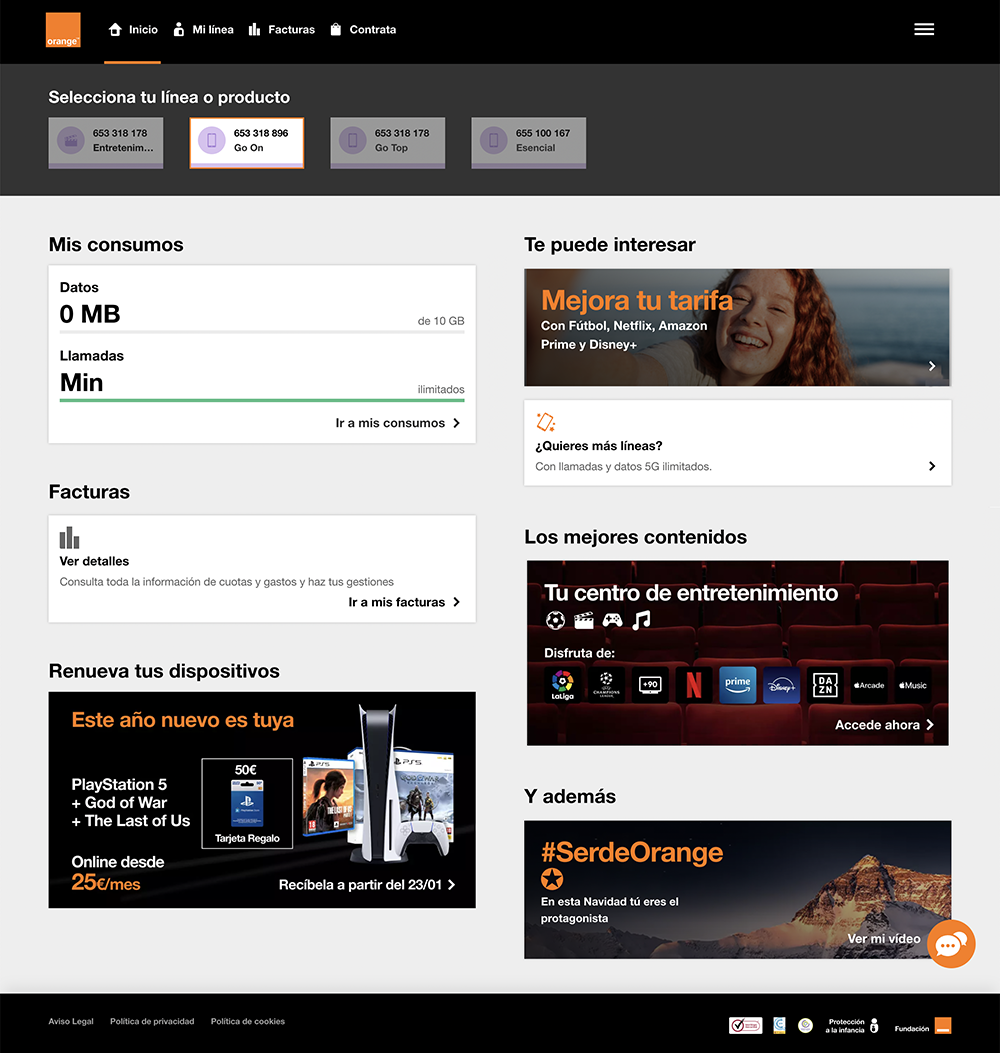Click the chevron on Mejora tu tarifa banner
This screenshot has width=1000, height=1053.
coord(932,366)
